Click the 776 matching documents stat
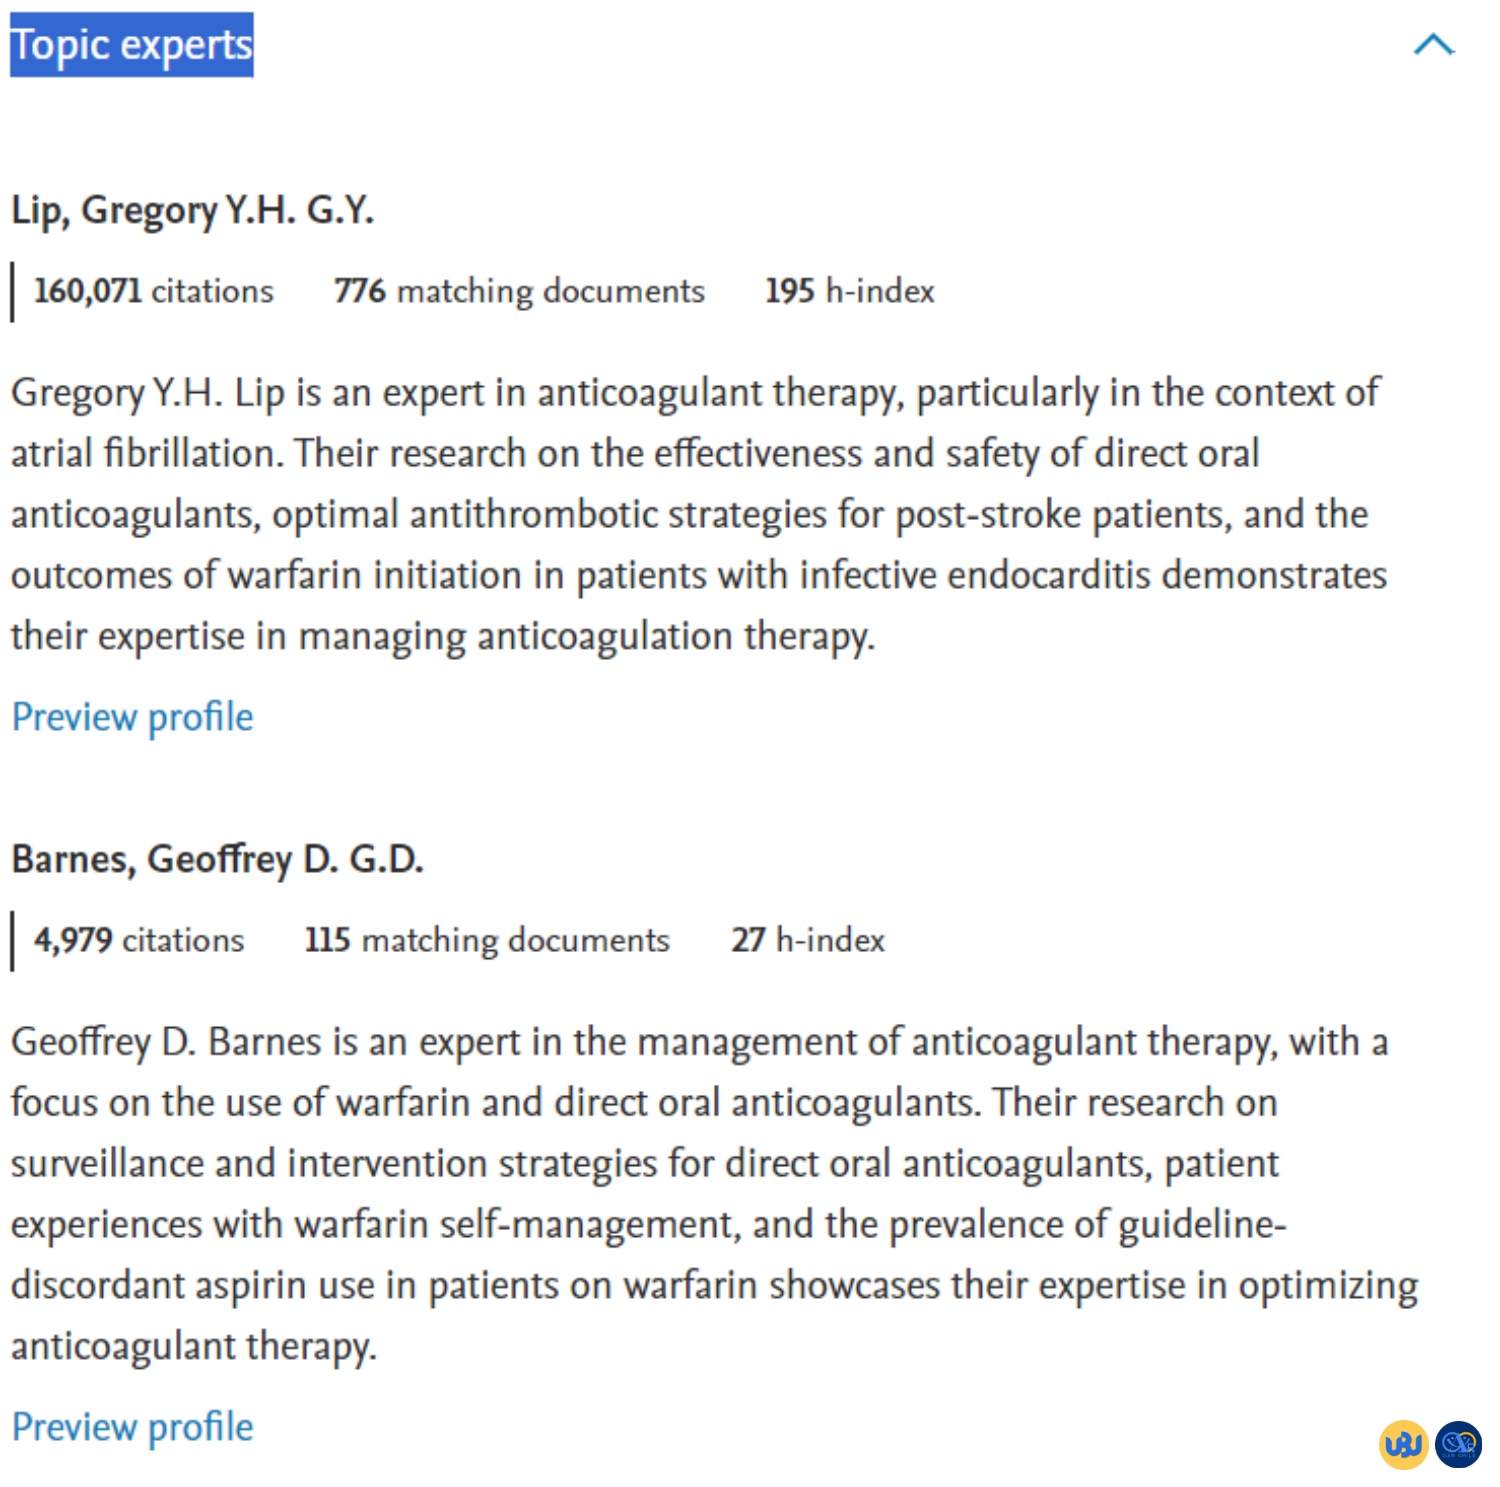Screen dimensions: 1500x1487 [519, 291]
